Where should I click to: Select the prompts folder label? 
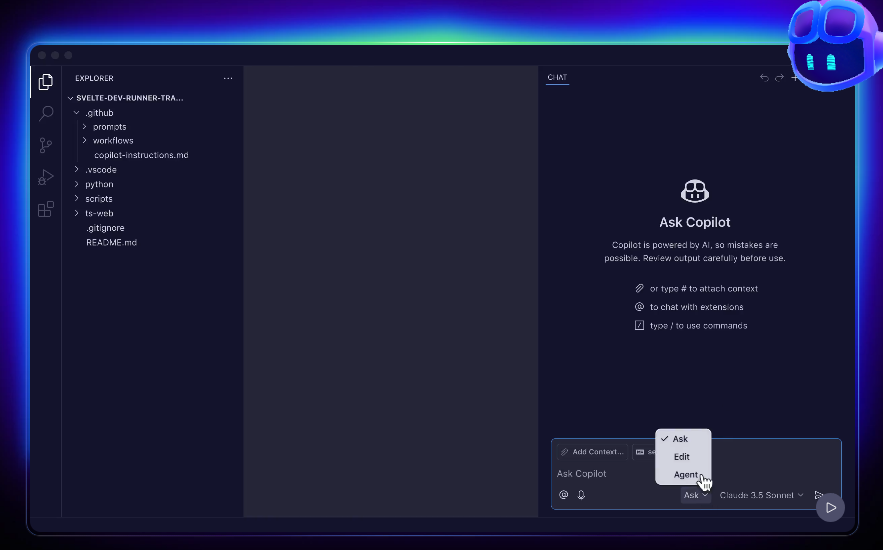[x=109, y=127]
